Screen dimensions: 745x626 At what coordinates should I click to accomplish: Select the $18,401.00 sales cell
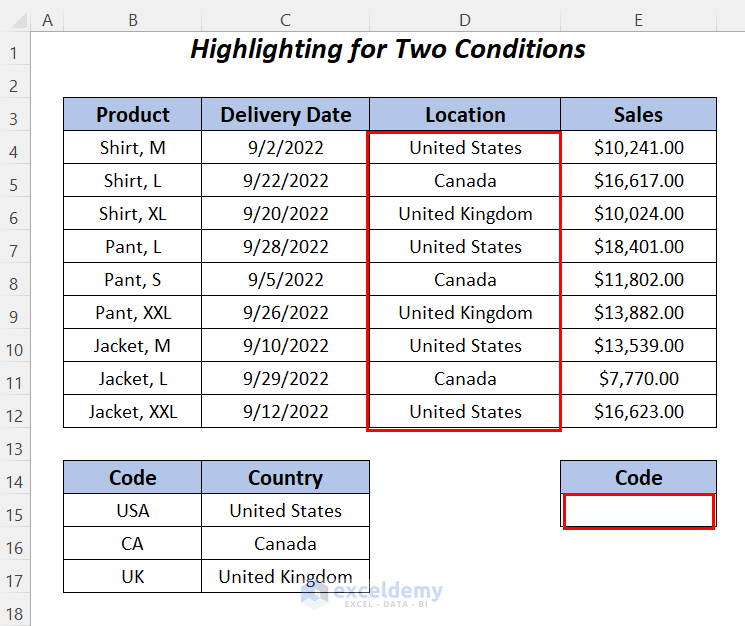pos(638,247)
